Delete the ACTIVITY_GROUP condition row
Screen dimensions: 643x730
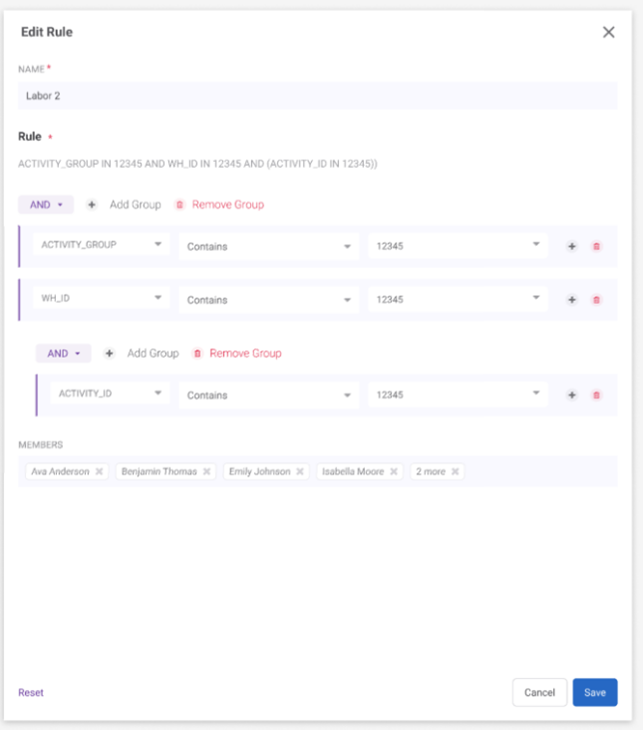(x=597, y=246)
